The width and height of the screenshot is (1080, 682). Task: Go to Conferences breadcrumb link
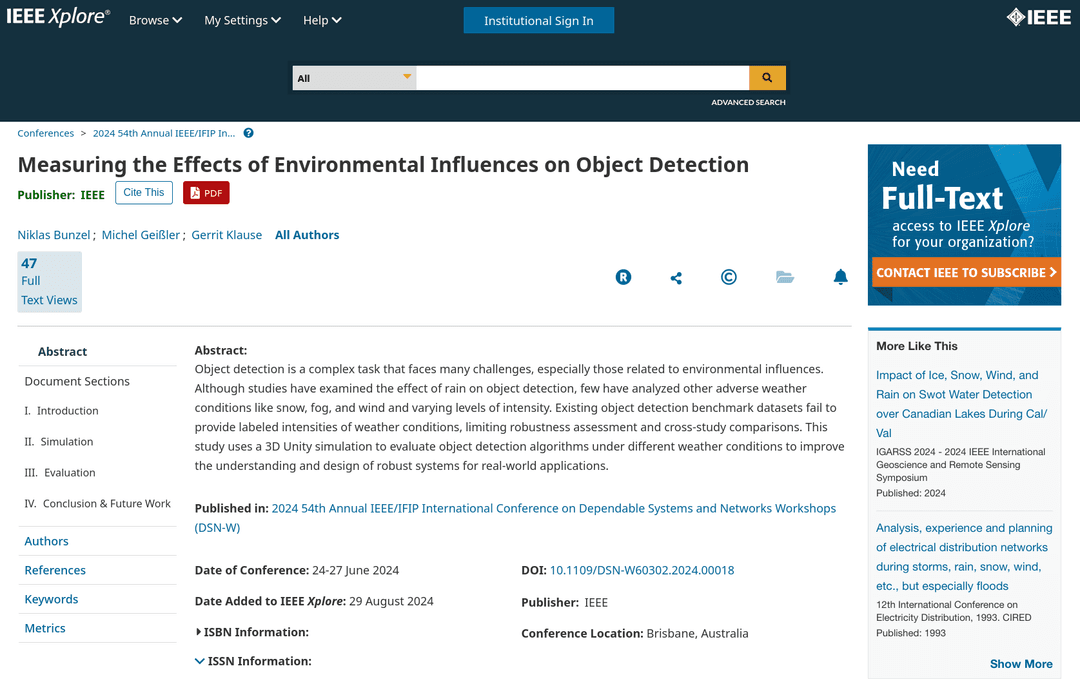pos(45,133)
